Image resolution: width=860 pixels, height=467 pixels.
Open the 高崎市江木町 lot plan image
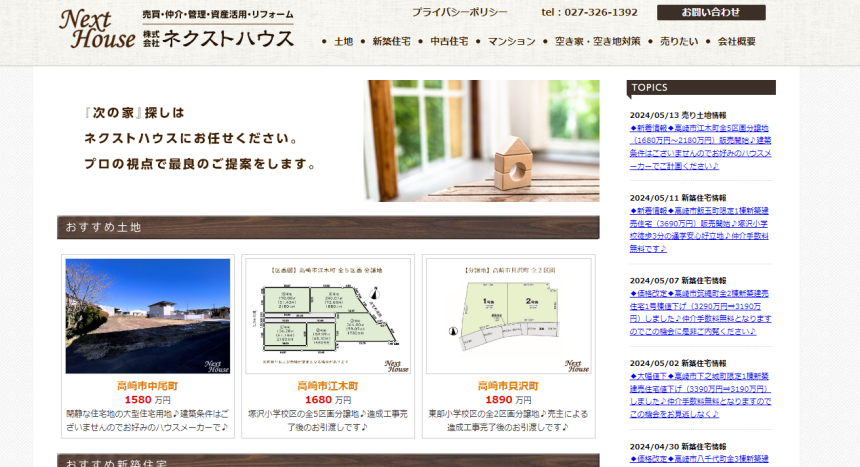tap(327, 316)
